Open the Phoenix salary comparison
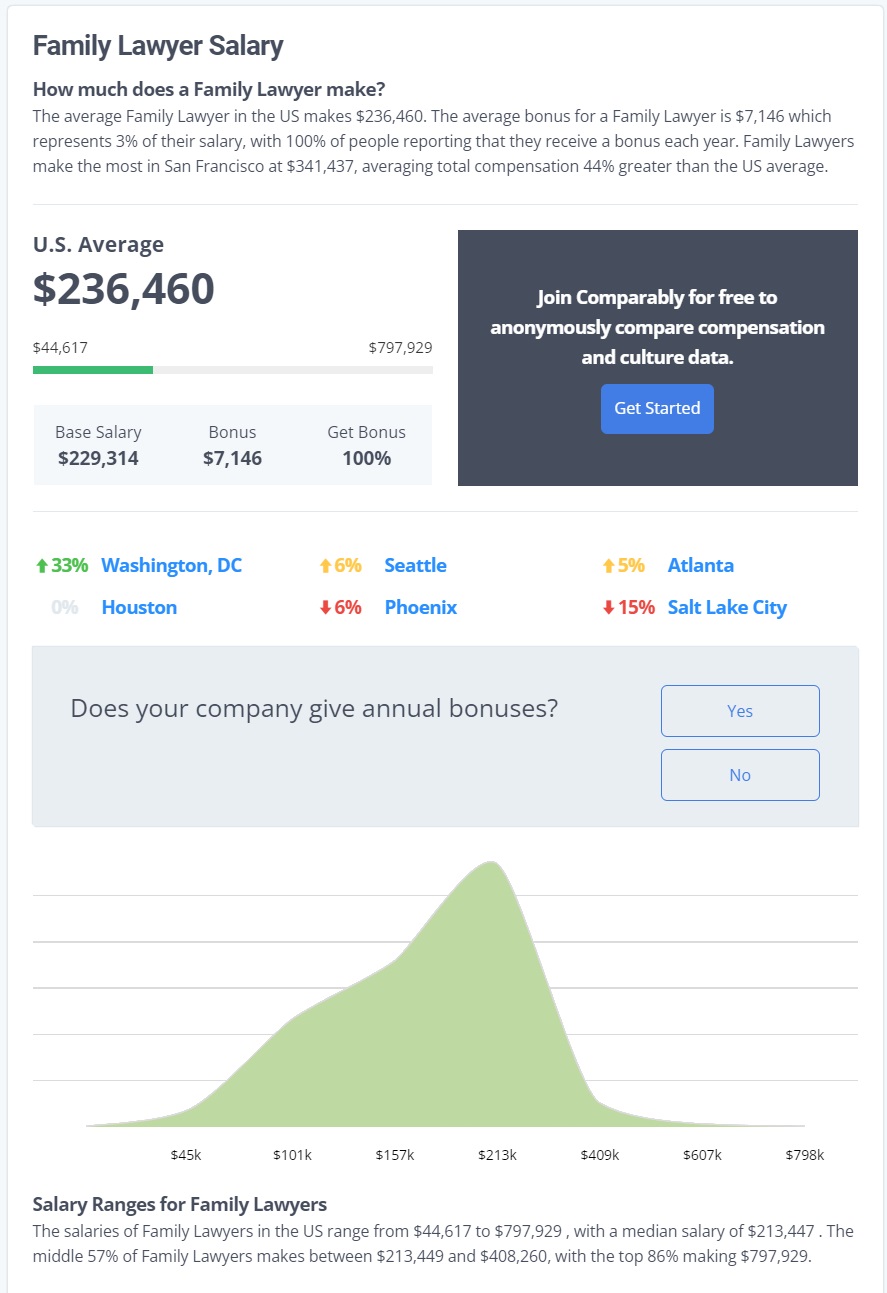Image resolution: width=887 pixels, height=1293 pixels. click(x=421, y=606)
